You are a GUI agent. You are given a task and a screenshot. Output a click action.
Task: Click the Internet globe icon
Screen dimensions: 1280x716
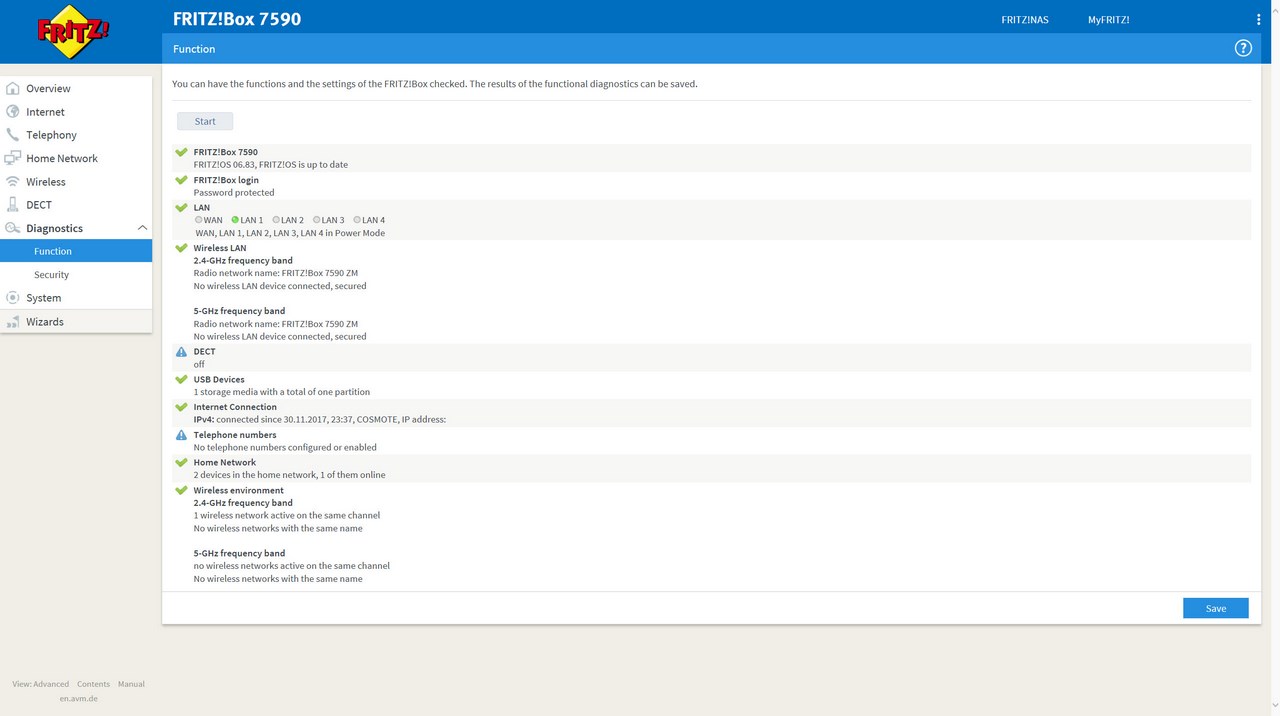tap(13, 112)
